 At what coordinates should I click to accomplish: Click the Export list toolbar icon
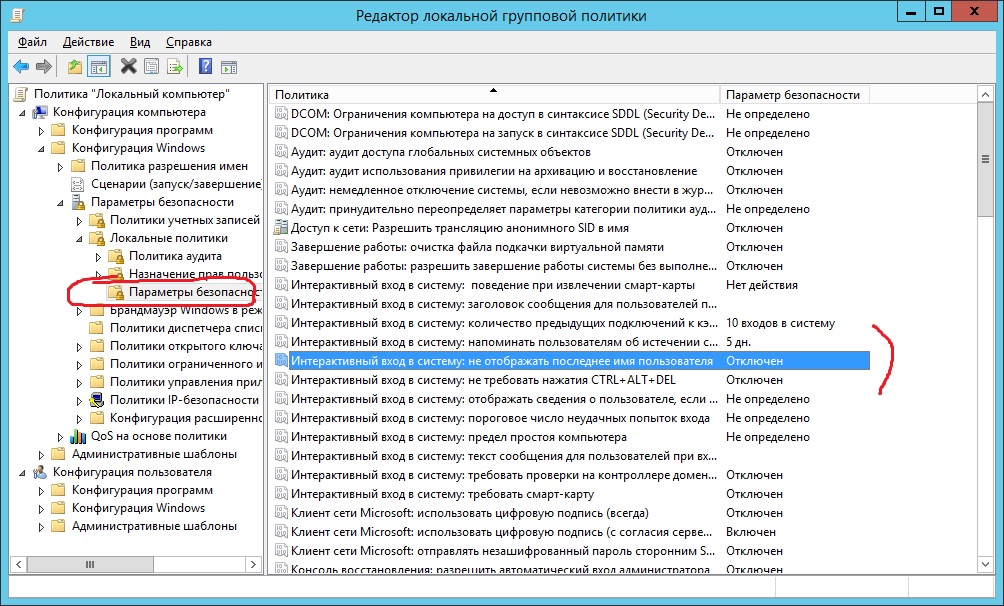pyautogui.click(x=175, y=67)
